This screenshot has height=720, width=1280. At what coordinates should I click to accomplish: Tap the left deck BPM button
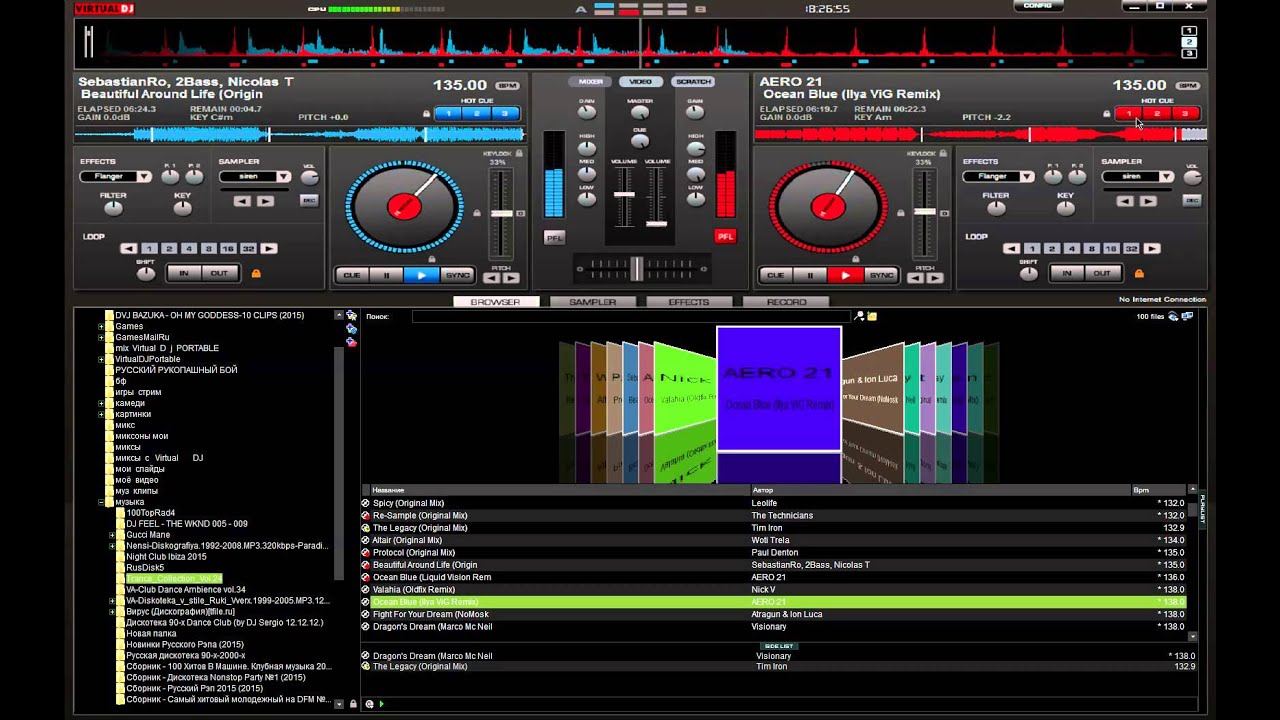508,86
